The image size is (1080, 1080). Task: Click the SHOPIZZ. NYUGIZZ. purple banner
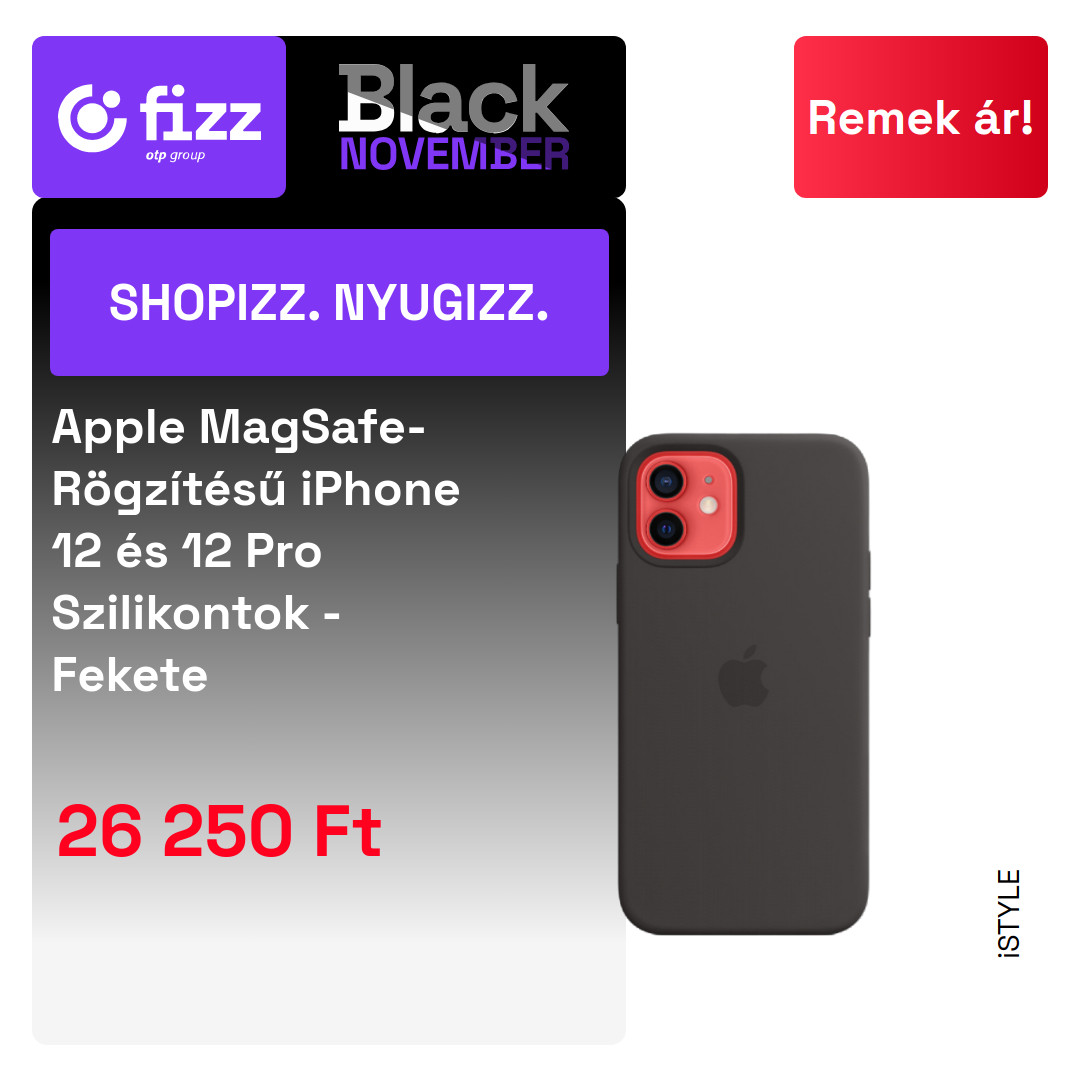(329, 302)
